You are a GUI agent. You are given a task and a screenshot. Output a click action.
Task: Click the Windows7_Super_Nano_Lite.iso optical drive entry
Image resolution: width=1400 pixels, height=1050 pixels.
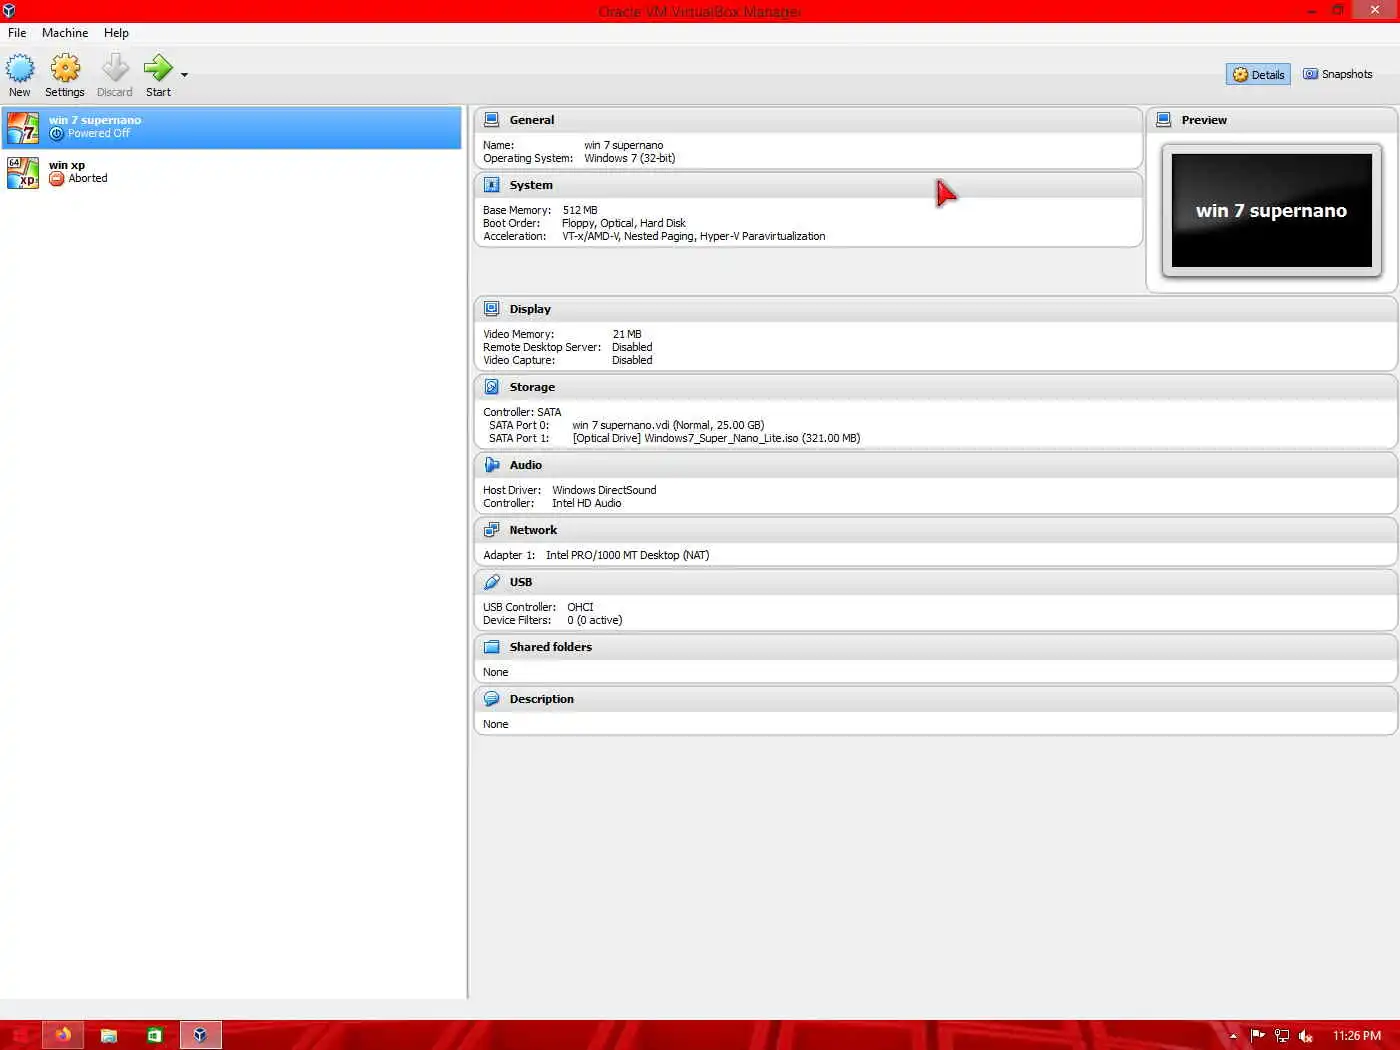[x=716, y=438]
